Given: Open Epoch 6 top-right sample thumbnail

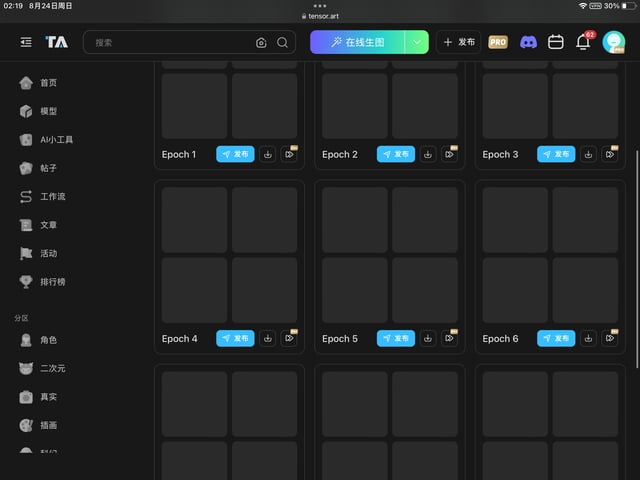Looking at the screenshot, I should click(585, 220).
